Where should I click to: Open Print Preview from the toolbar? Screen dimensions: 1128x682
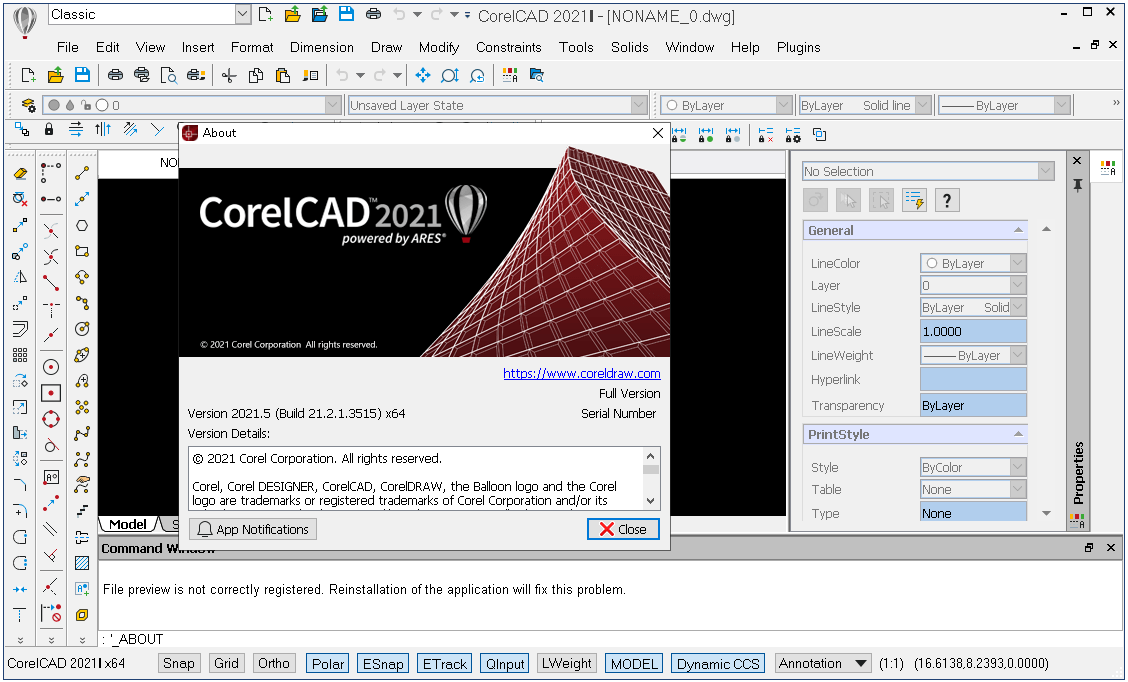tap(168, 75)
